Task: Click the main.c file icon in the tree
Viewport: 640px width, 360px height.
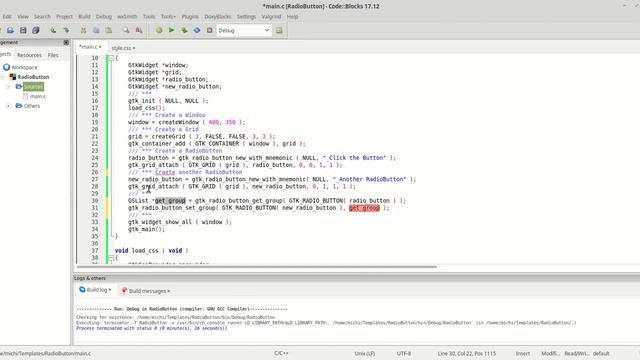Action: (x=26, y=96)
